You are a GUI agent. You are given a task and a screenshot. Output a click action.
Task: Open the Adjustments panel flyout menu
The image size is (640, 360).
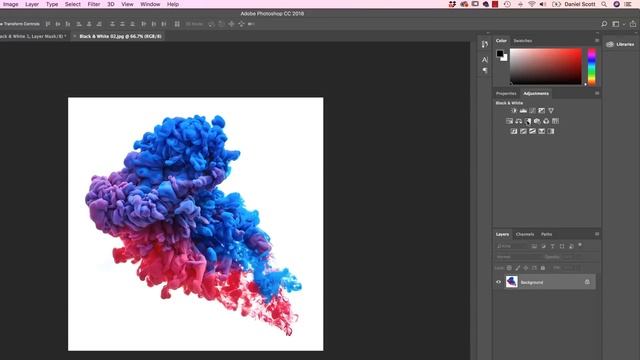tap(597, 93)
